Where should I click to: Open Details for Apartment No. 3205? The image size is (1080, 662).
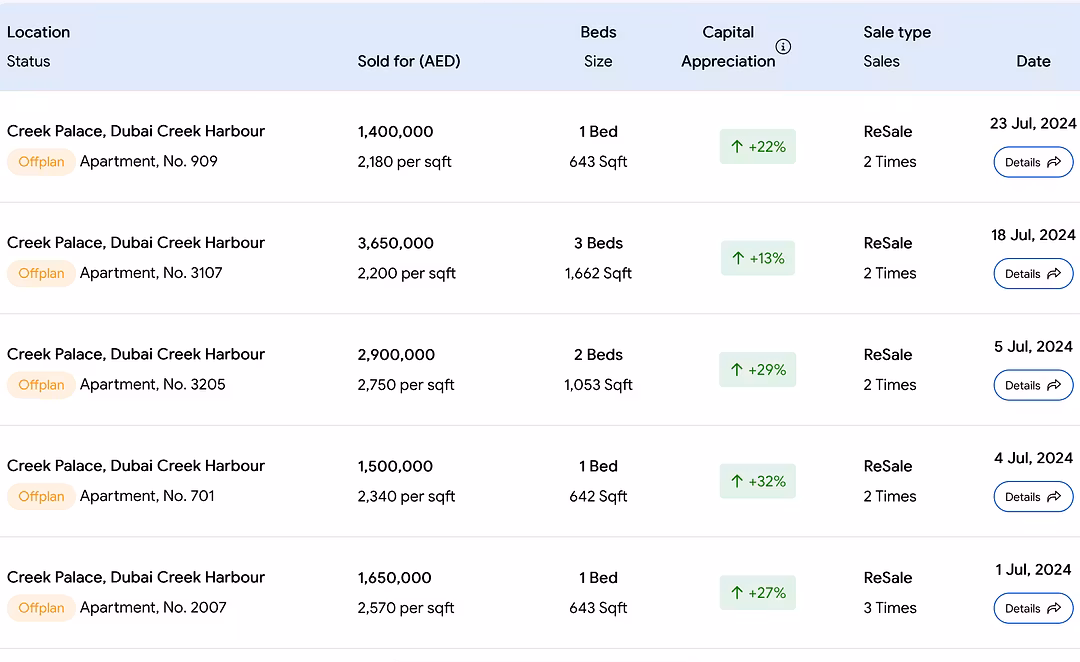pos(1033,385)
